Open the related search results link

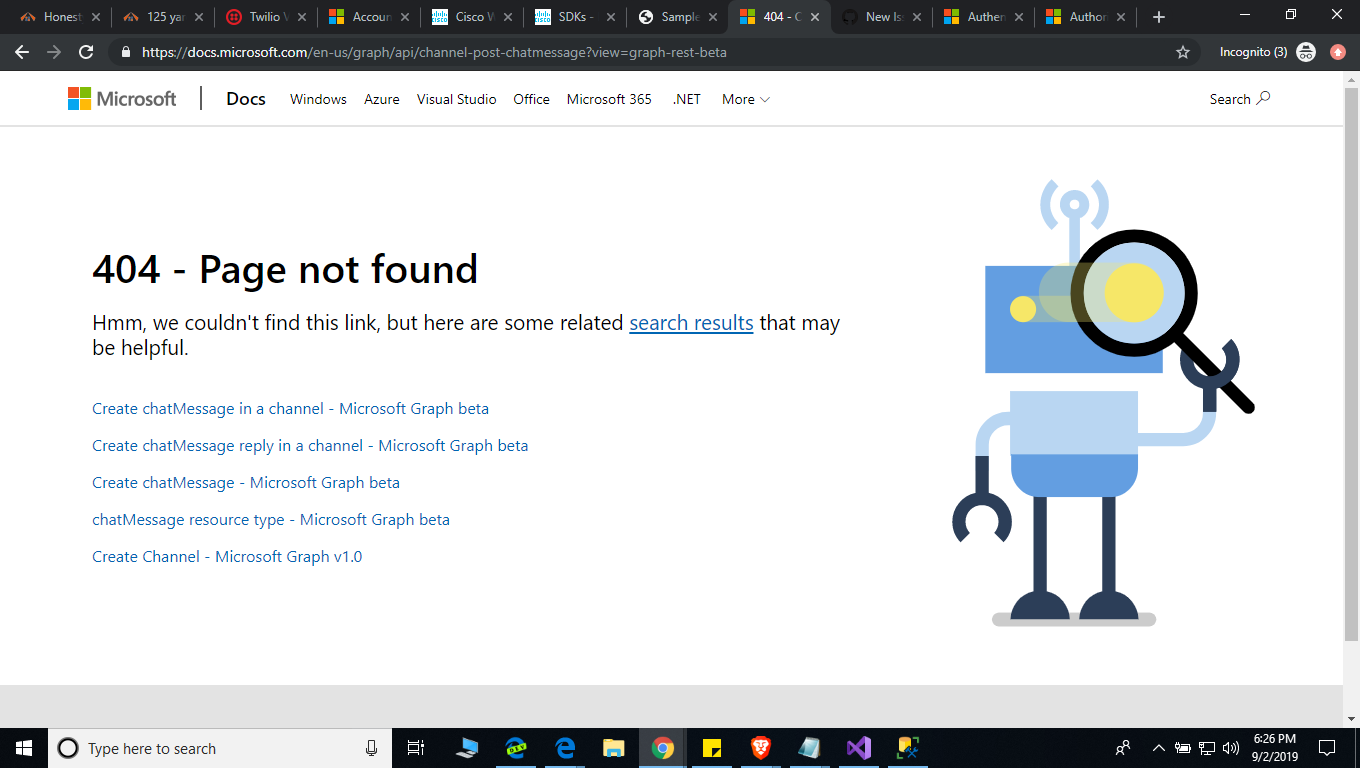pos(691,322)
